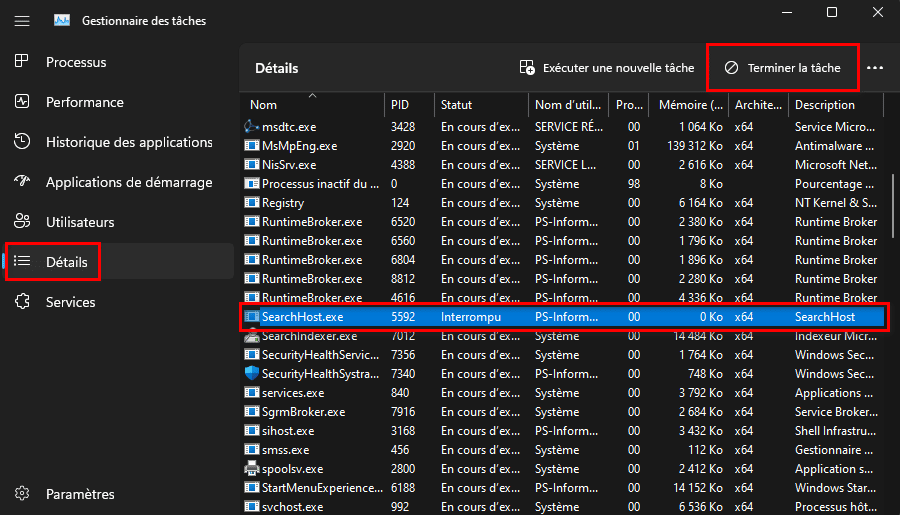The width and height of the screenshot is (900, 515).
Task: Click Exécuter une nouvelle tâche button
Action: (607, 68)
